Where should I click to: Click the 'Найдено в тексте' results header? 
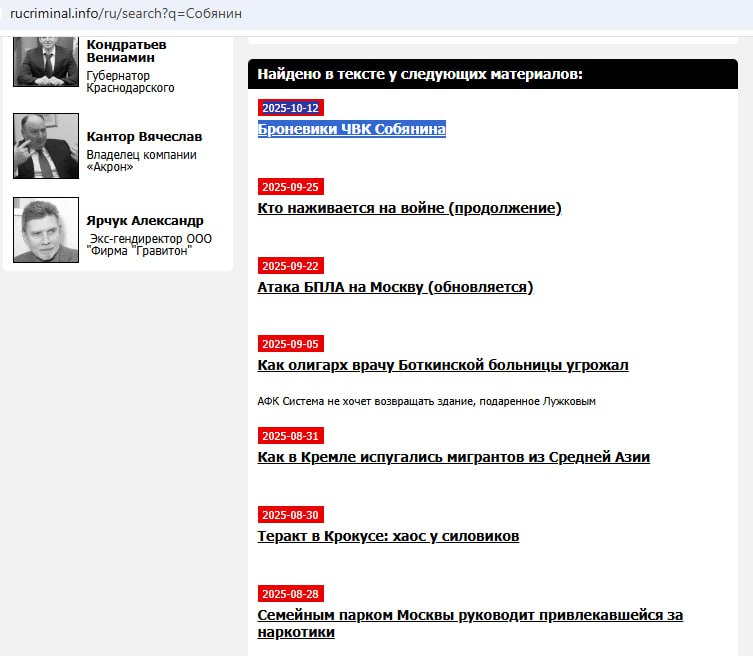click(420, 74)
